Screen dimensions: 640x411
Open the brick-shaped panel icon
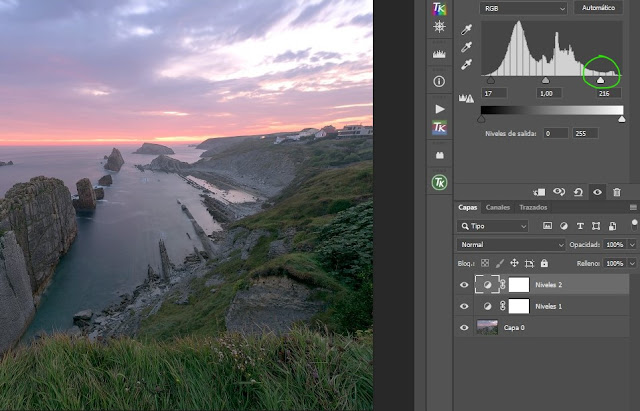coord(439,156)
